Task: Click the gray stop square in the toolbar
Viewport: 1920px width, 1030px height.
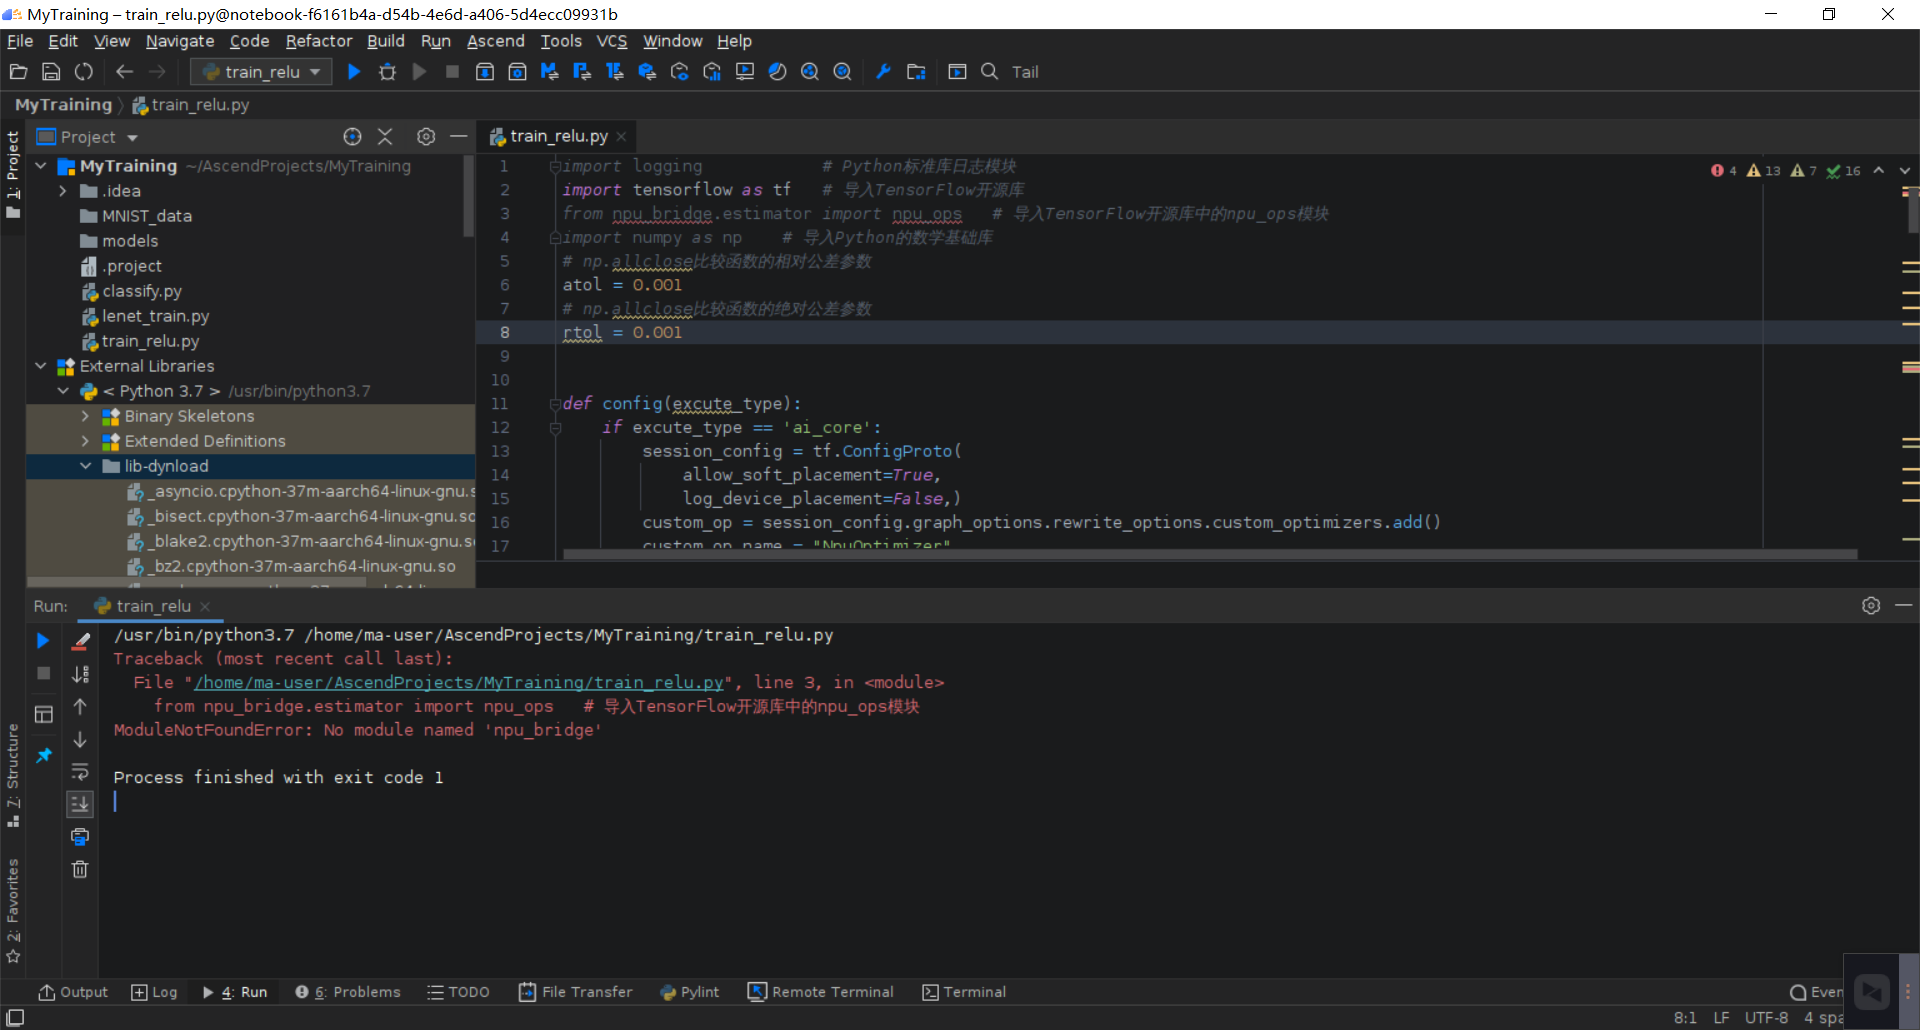Action: tap(452, 72)
